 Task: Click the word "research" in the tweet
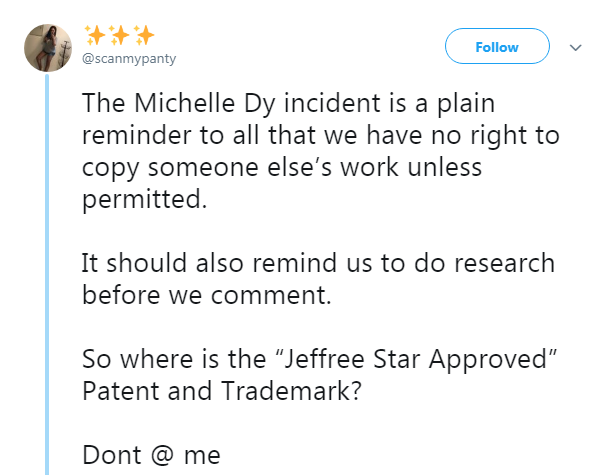[504, 263]
